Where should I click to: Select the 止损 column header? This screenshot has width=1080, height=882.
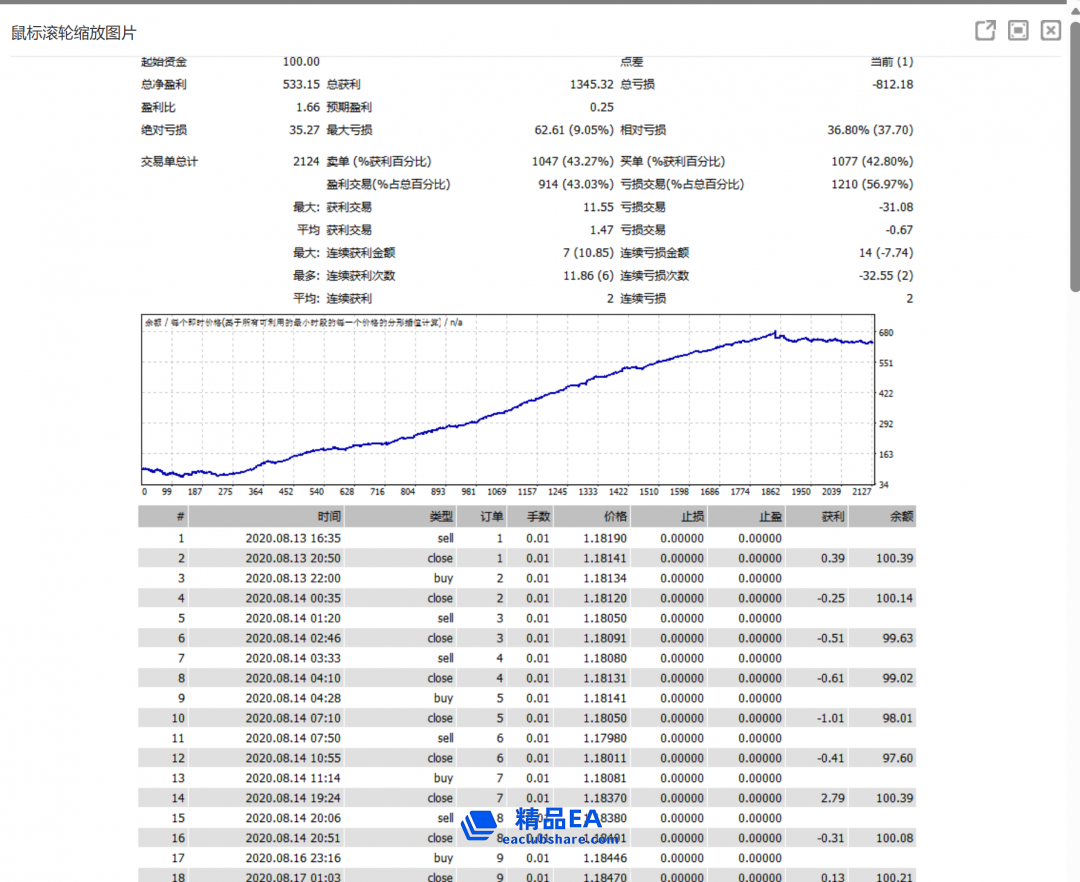(691, 517)
